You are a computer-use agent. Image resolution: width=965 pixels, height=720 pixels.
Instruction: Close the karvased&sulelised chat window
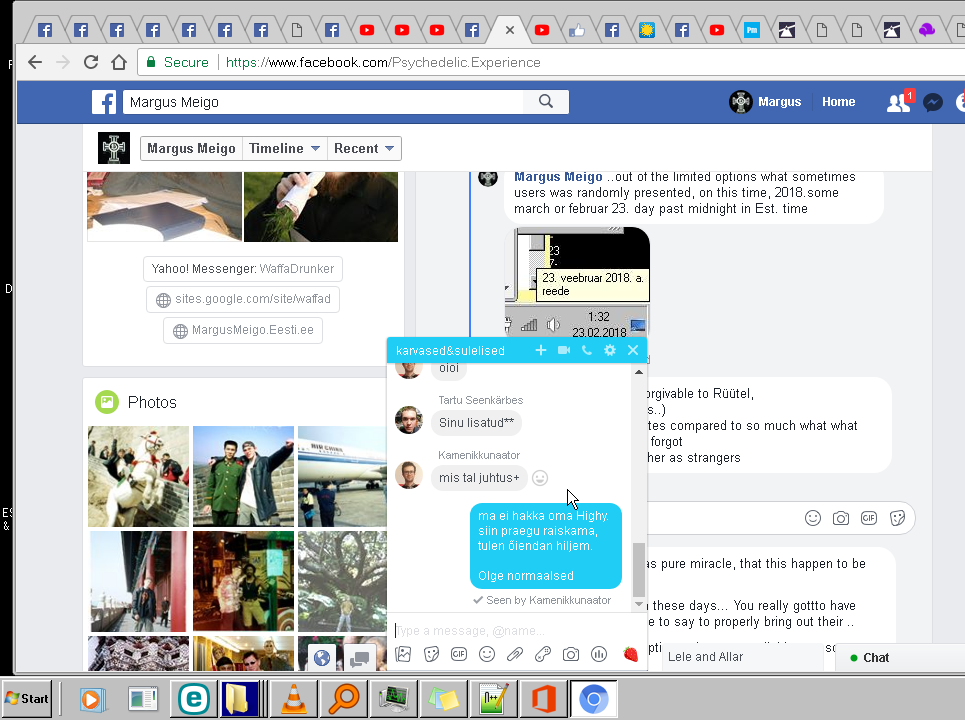coord(633,350)
